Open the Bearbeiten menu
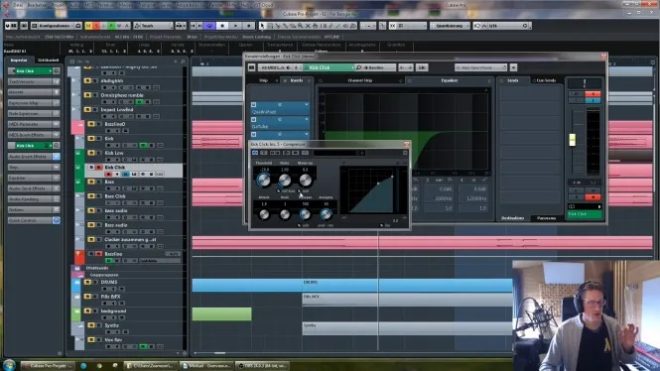This screenshot has height=371, width=660. tap(38, 5)
